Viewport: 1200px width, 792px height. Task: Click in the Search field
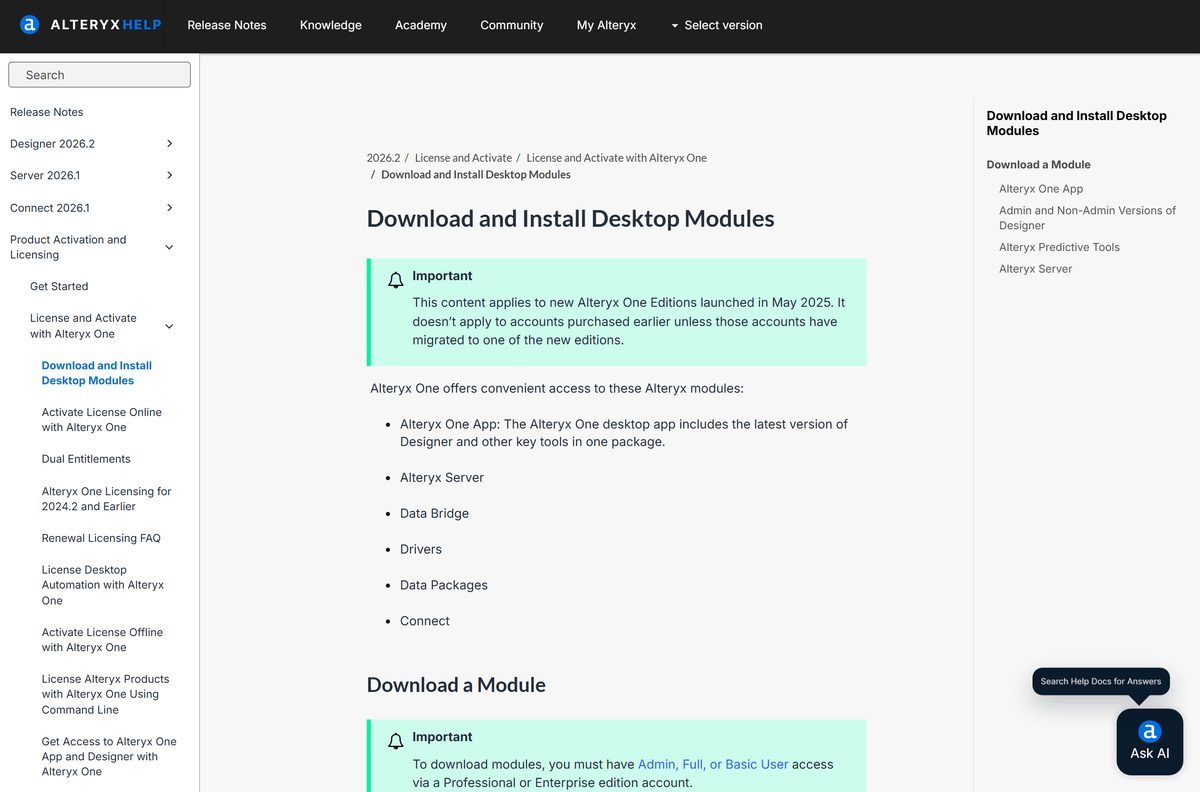tap(99, 75)
